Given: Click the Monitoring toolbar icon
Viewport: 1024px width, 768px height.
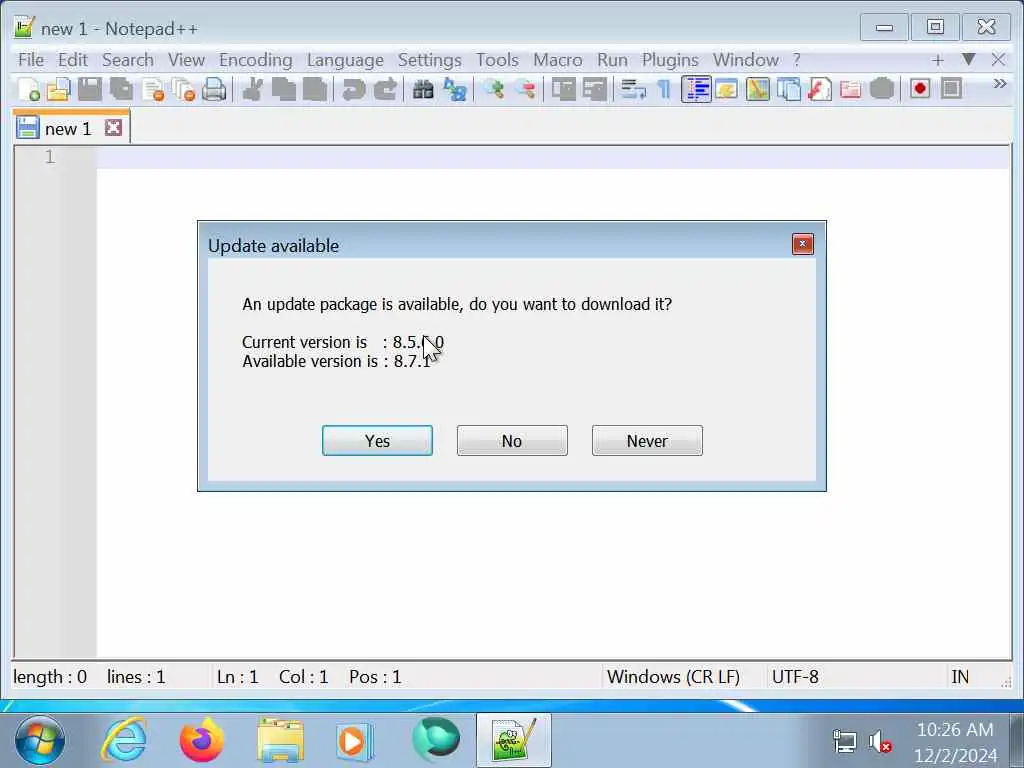Looking at the screenshot, I should point(882,89).
